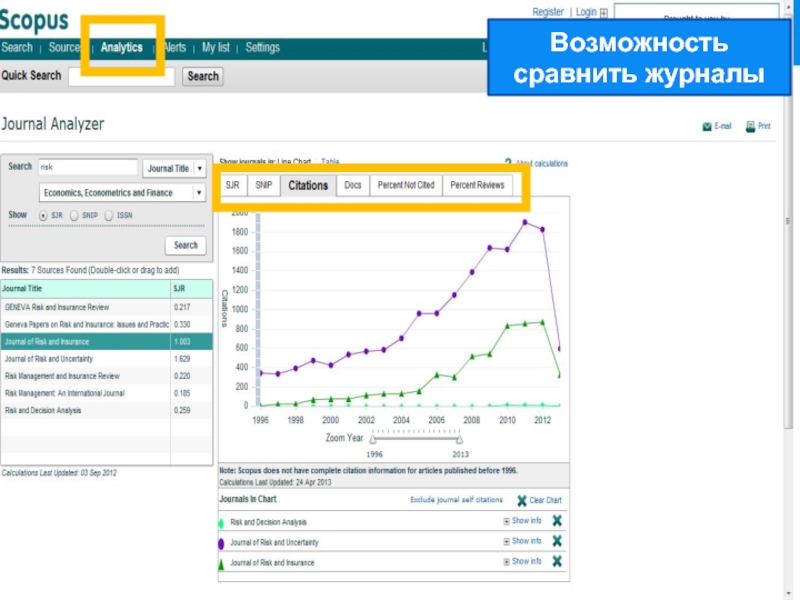
Task: Click Exclude journal self citations link
Action: point(456,500)
